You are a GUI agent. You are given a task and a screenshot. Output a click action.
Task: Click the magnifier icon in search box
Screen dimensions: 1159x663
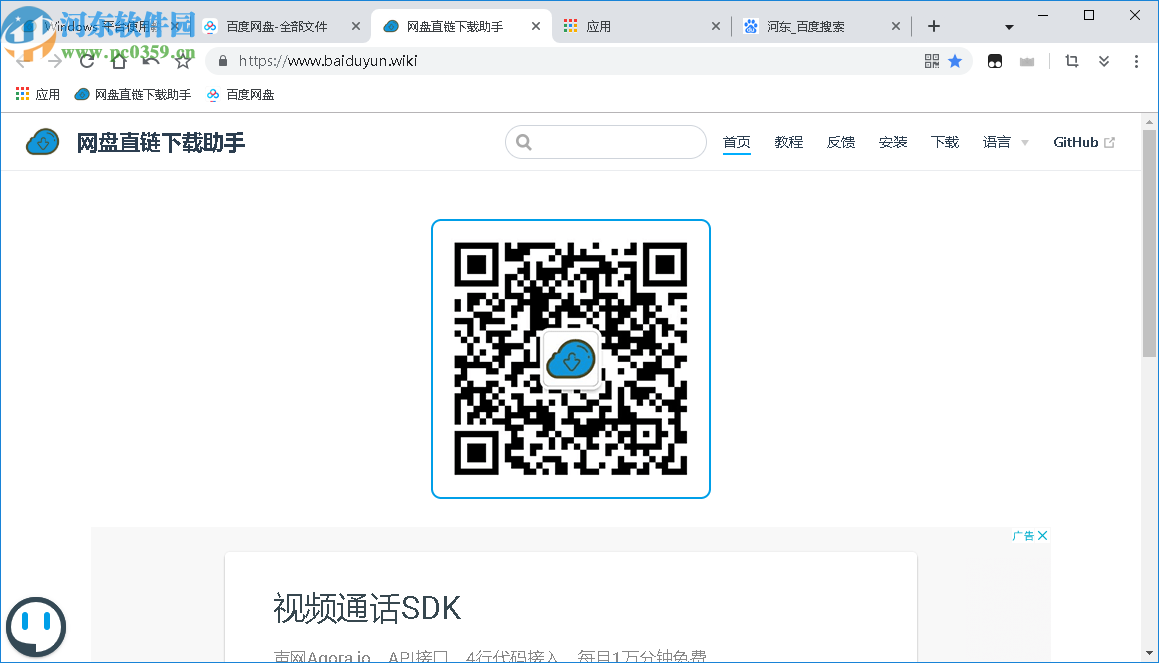click(524, 142)
